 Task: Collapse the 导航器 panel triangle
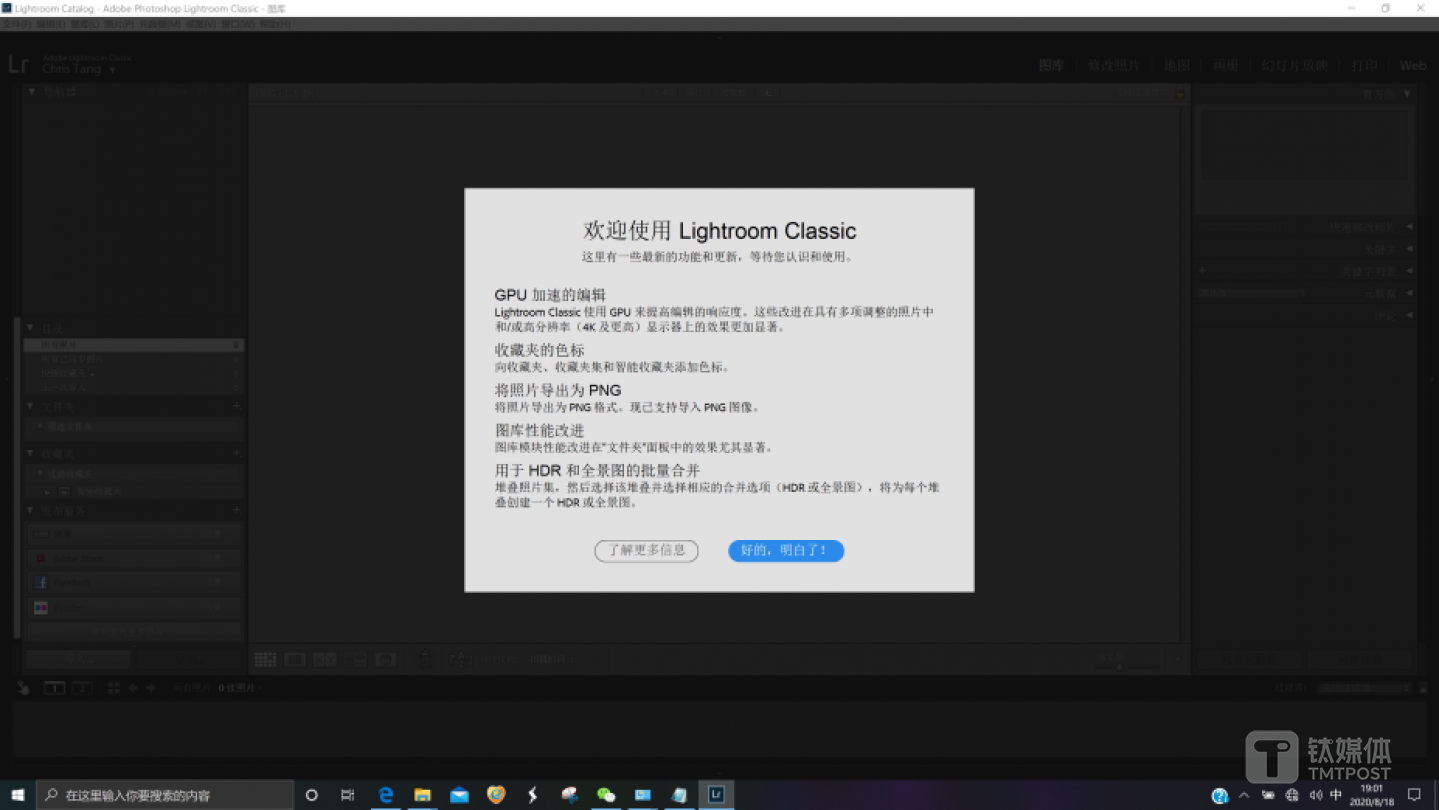pos(32,92)
